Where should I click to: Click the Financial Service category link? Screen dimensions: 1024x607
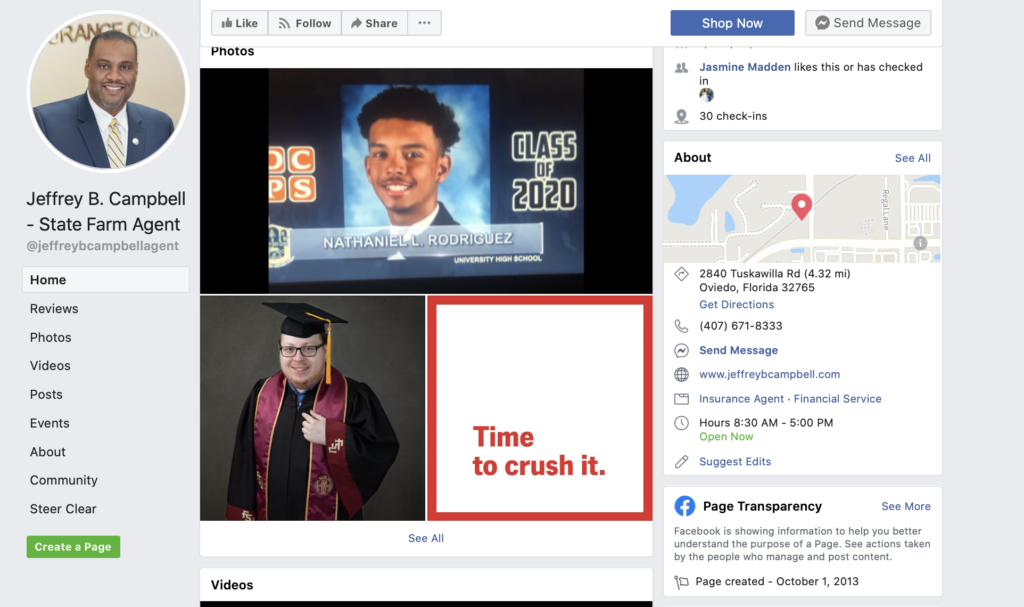click(837, 399)
